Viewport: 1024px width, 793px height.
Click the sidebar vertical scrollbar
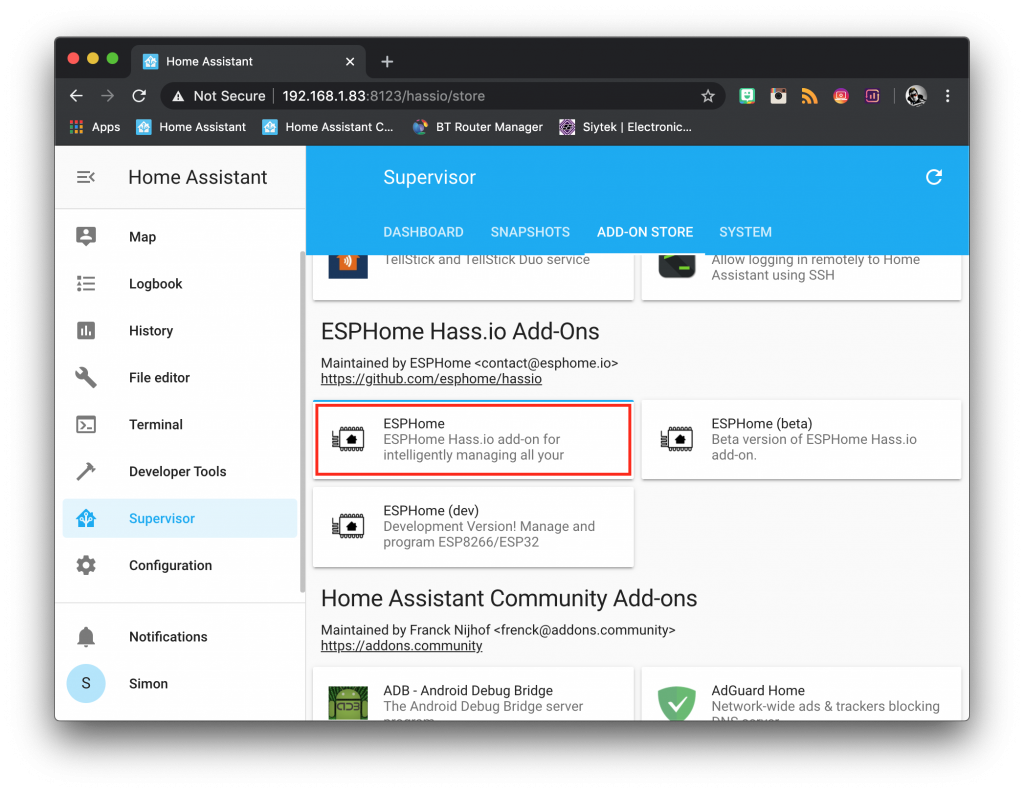tap(302, 421)
